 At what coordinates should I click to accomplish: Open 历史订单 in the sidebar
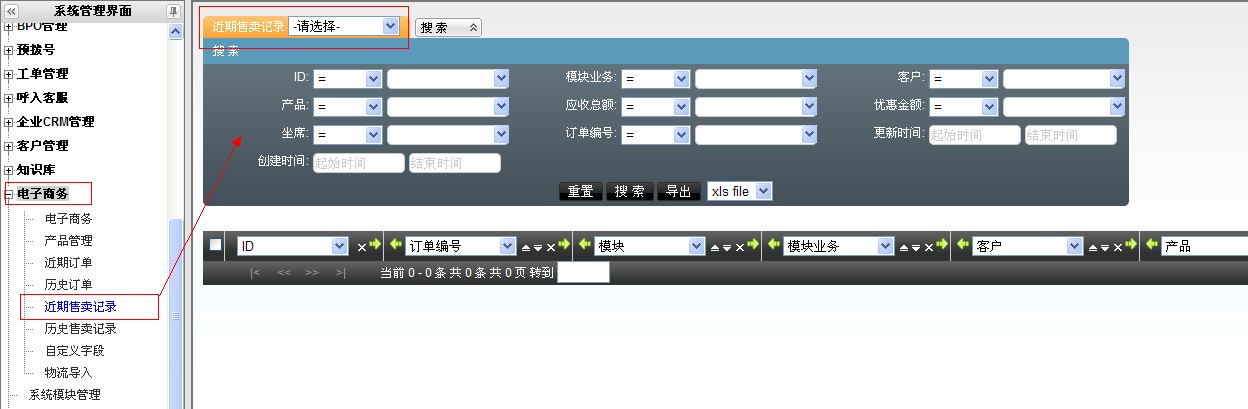point(68,284)
